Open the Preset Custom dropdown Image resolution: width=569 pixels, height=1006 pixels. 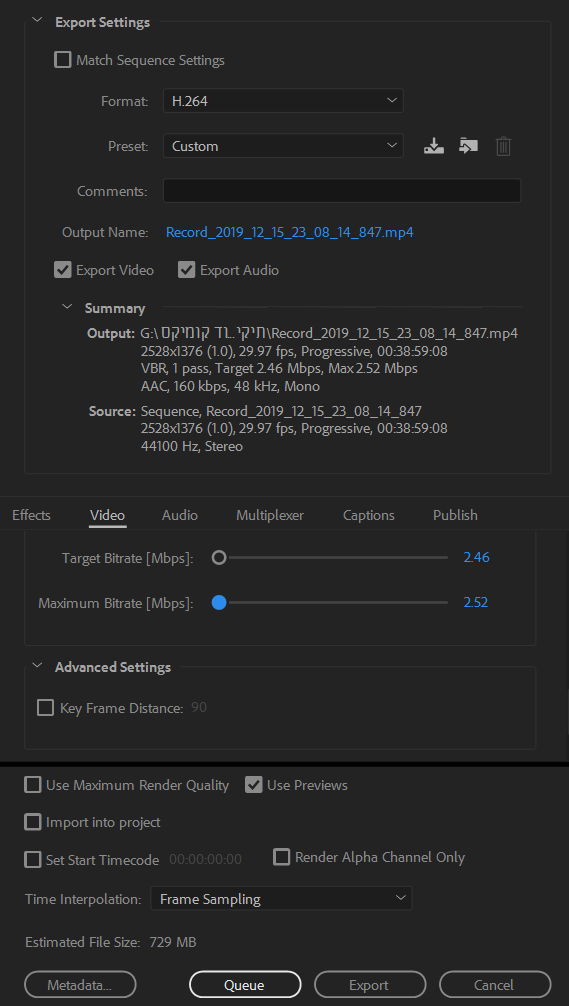coord(283,146)
